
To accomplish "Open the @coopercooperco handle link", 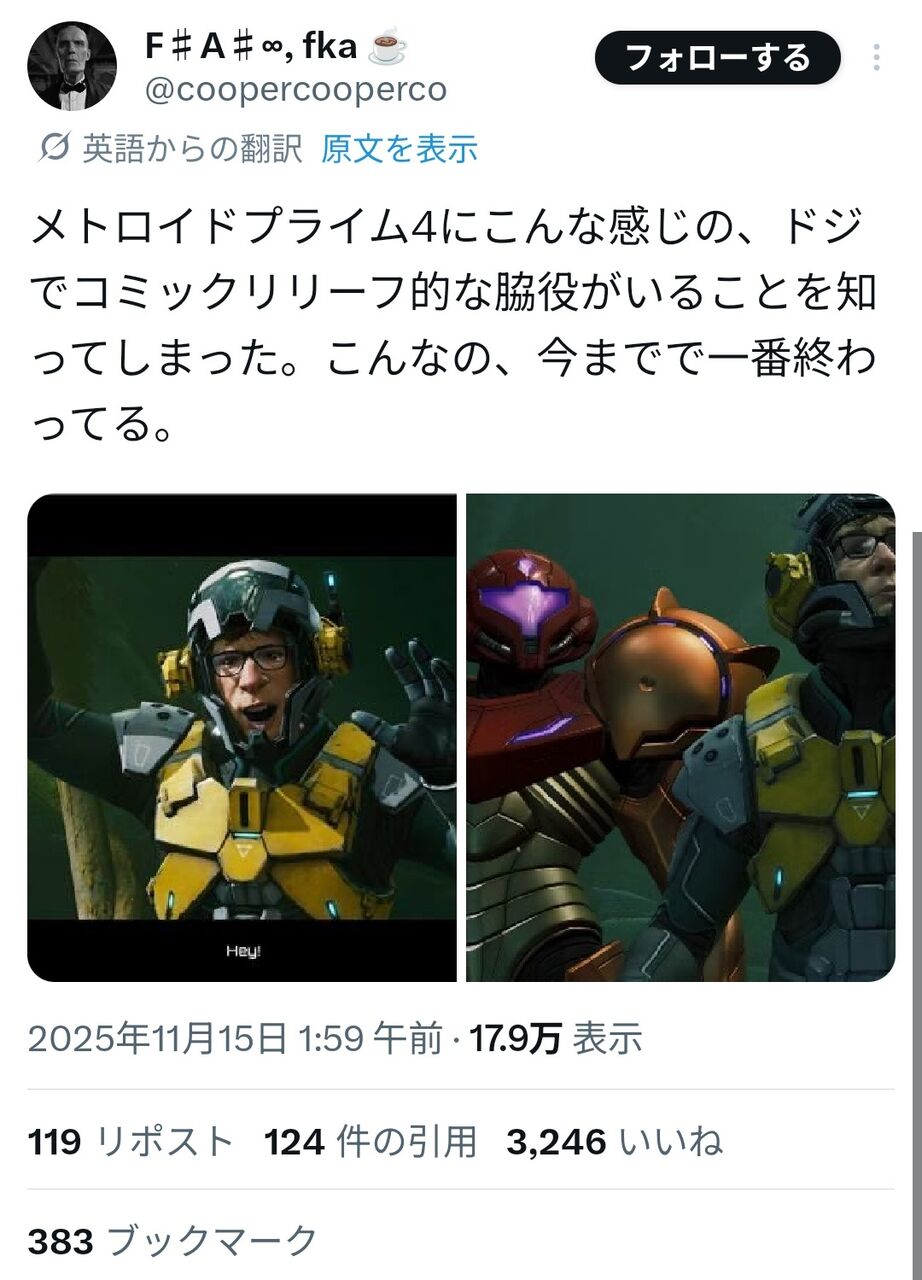I will [296, 90].
